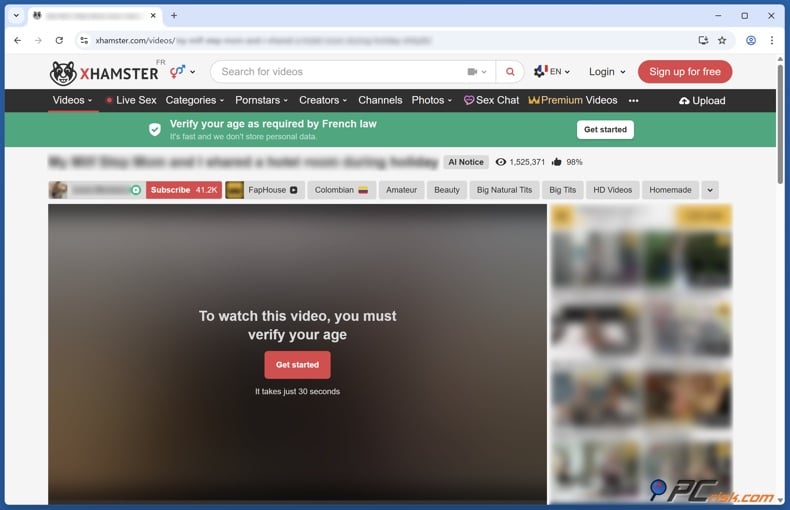The height and width of the screenshot is (510, 790).
Task: Open the browser profile icon
Action: click(751, 40)
